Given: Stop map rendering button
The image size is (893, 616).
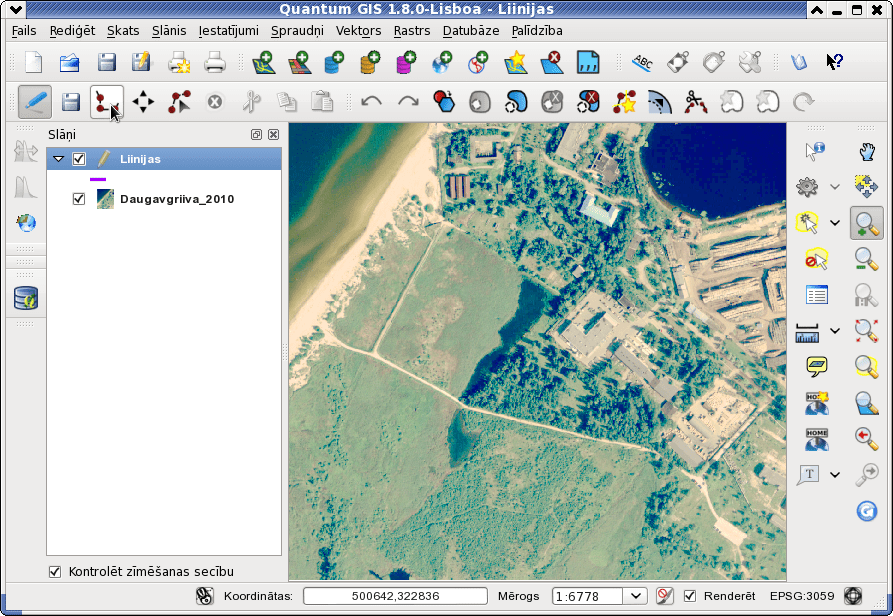Looking at the screenshot, I should pyautogui.click(x=664, y=596).
